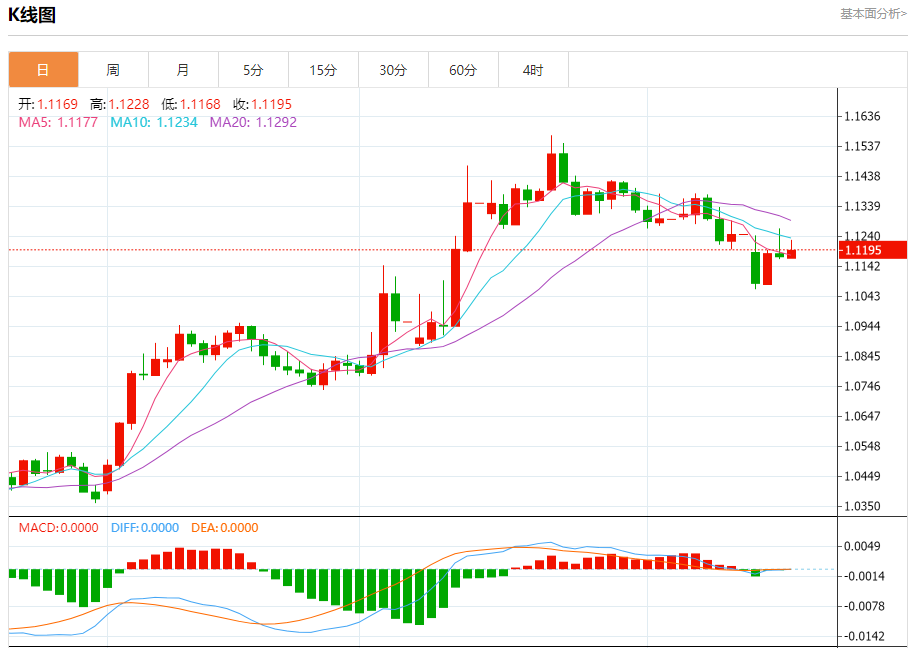Open the 5分 interval tab

pyautogui.click(x=253, y=70)
